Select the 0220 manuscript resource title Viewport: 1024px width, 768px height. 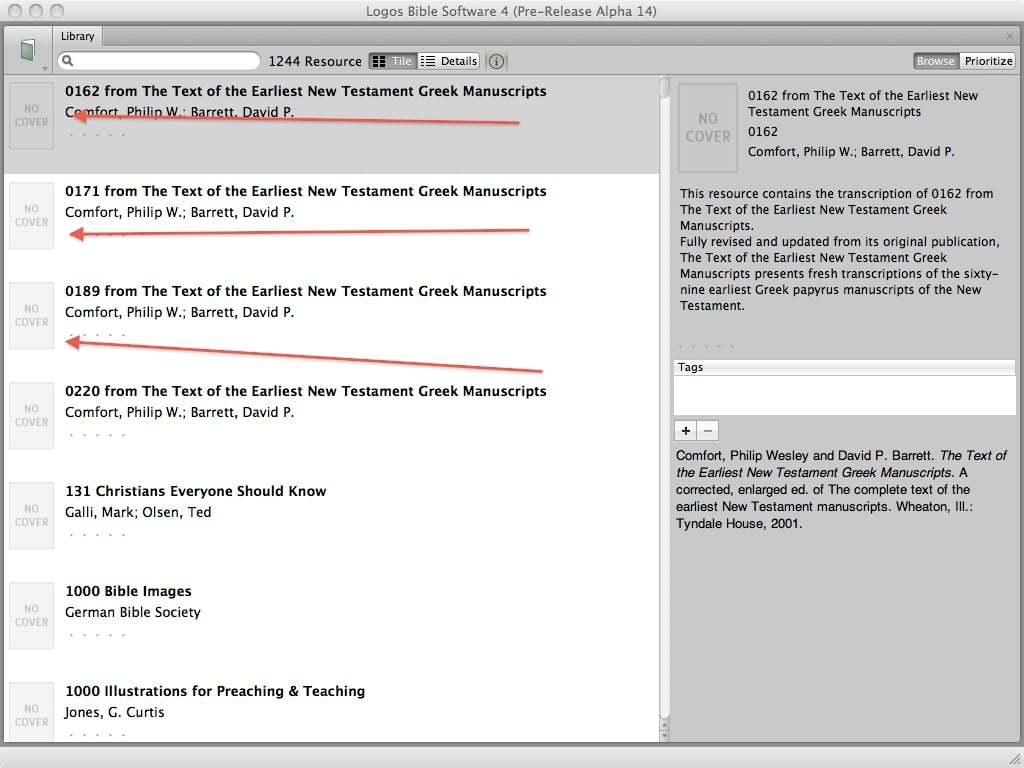306,391
